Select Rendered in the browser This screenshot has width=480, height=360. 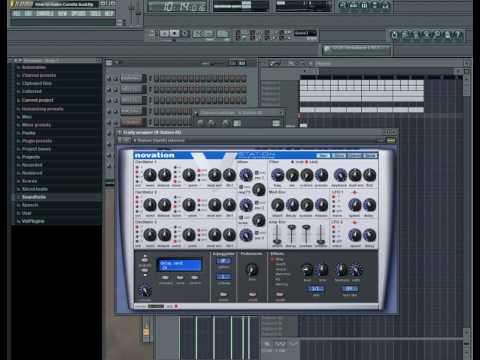point(32,173)
